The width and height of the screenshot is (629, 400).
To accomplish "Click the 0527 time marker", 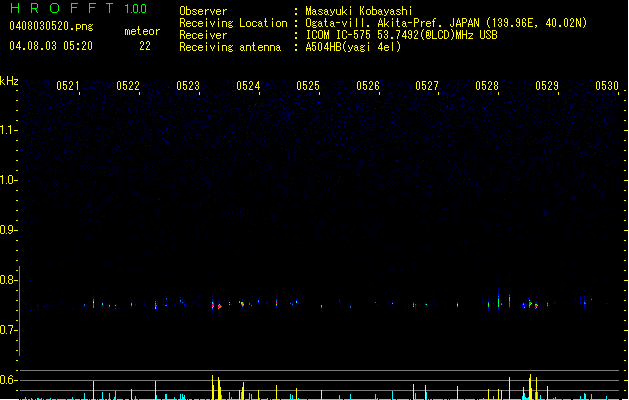I will pyautogui.click(x=427, y=86).
